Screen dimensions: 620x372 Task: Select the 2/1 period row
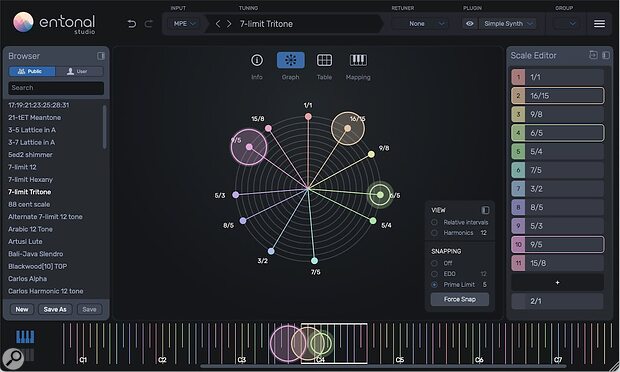[558, 301]
